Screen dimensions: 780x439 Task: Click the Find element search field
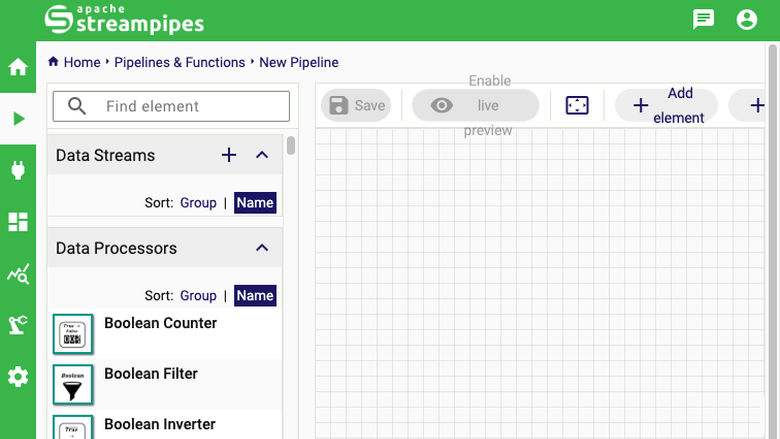pos(171,106)
